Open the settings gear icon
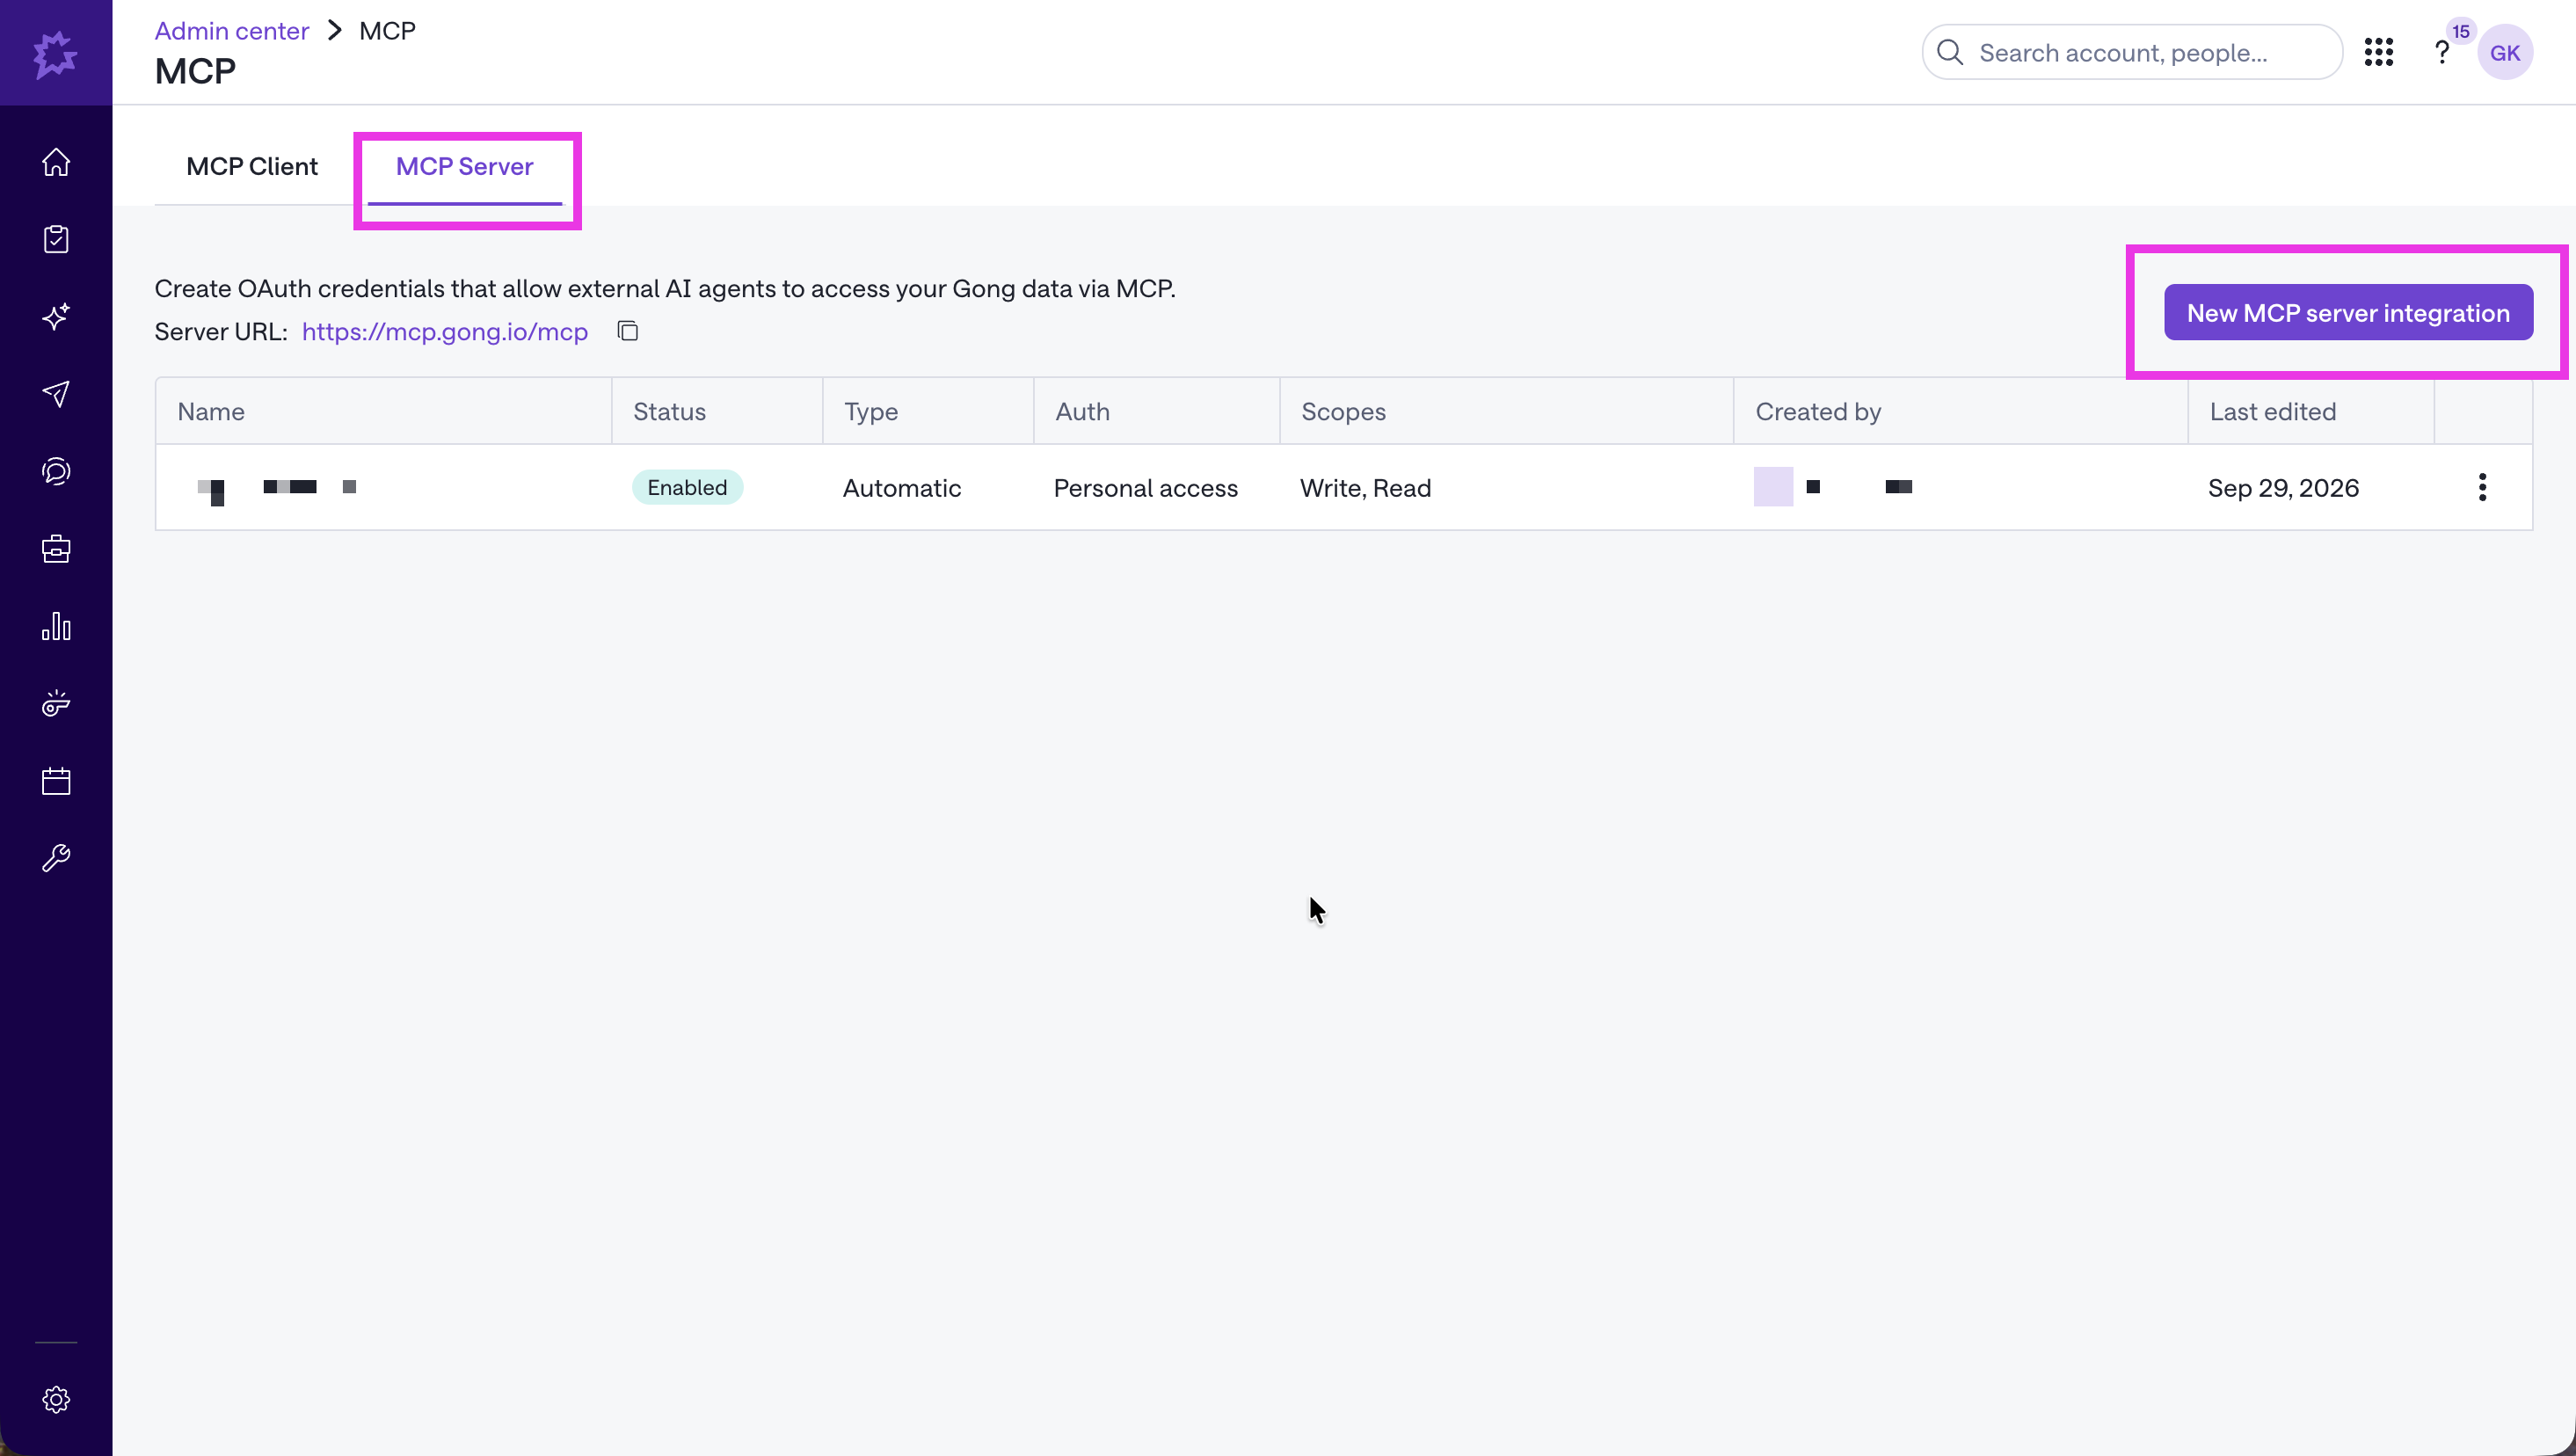 56,1399
